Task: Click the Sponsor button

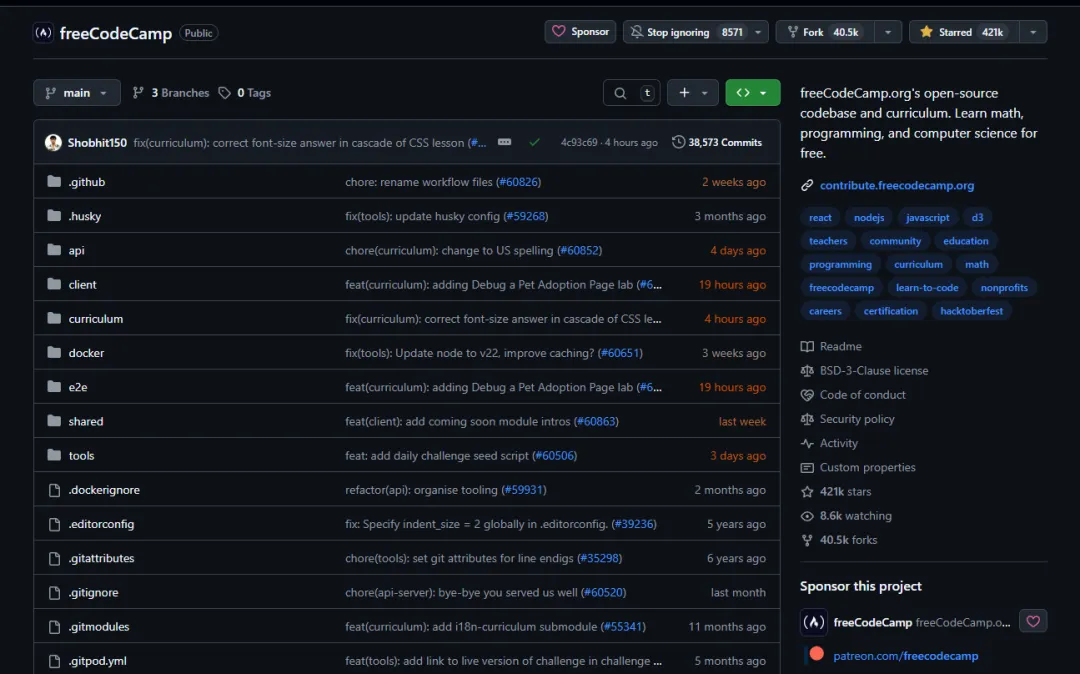Action: point(580,32)
